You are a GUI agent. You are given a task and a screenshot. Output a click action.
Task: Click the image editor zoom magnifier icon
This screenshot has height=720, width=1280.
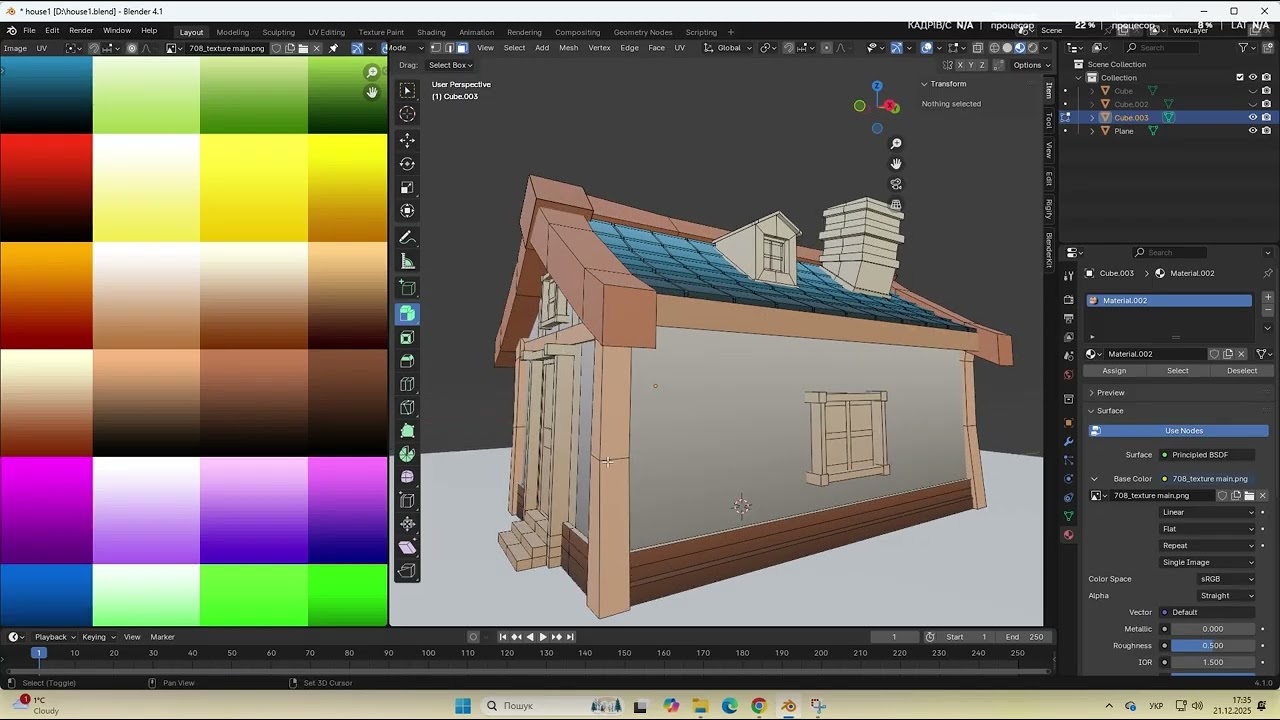coord(372,72)
